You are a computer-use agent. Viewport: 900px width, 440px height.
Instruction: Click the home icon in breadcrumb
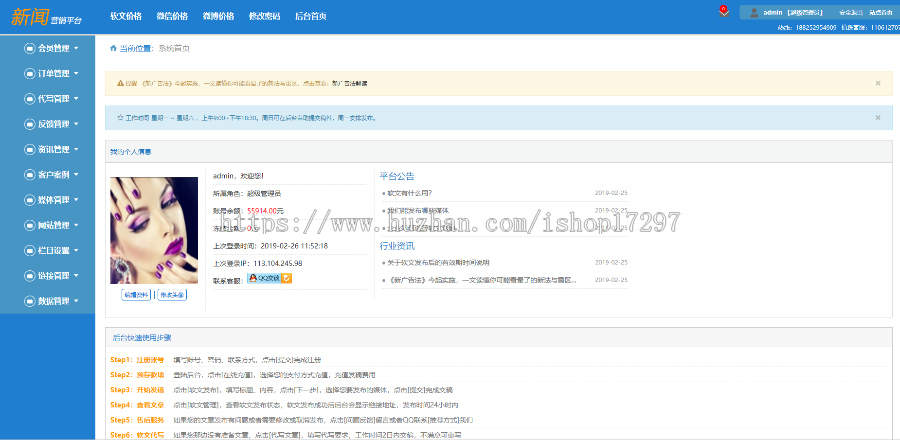tap(113, 49)
